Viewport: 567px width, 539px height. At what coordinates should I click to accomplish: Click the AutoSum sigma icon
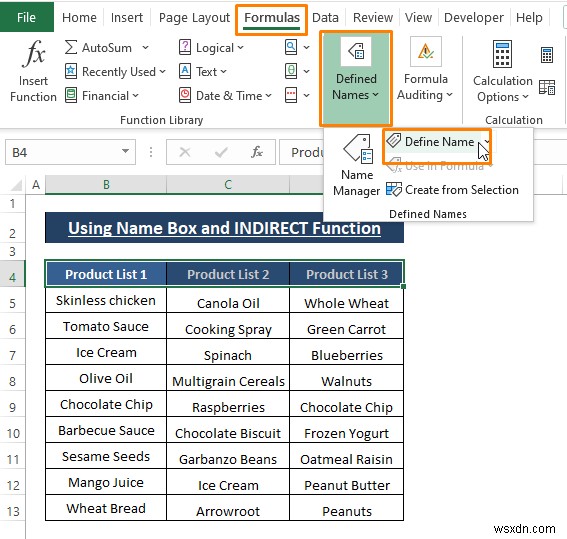tap(71, 47)
